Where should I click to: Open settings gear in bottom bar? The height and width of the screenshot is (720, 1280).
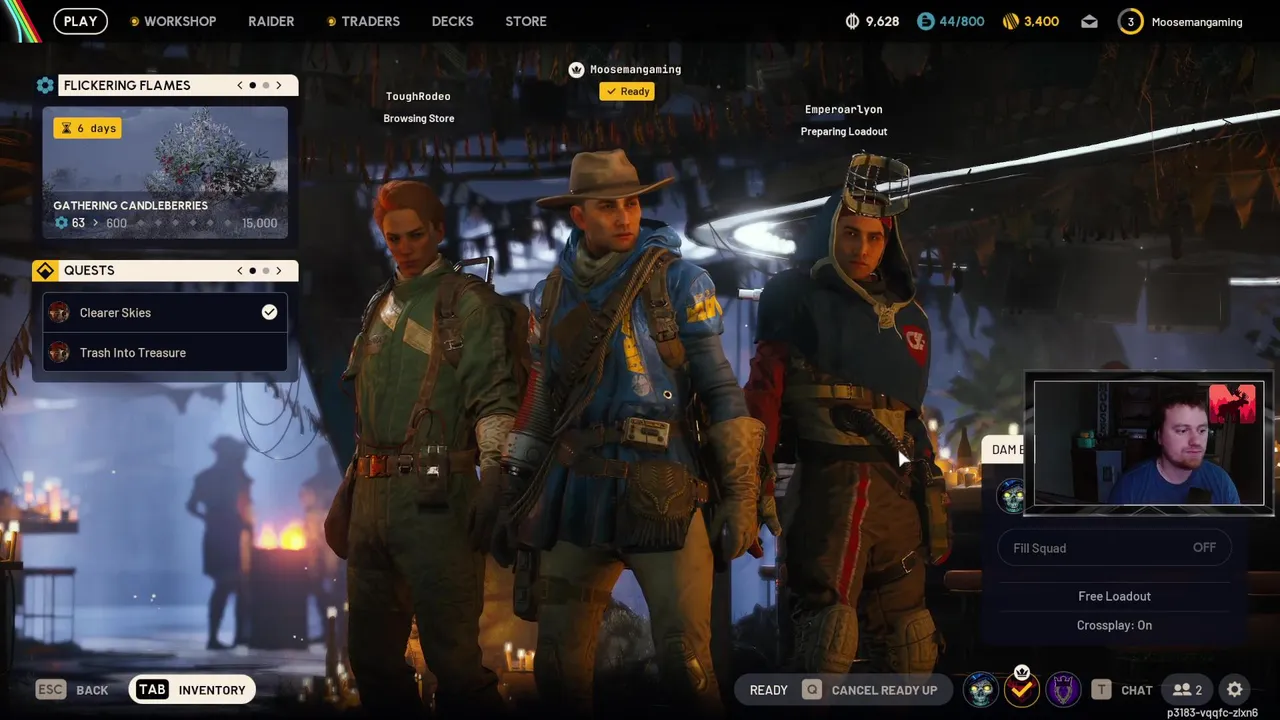pos(1235,689)
